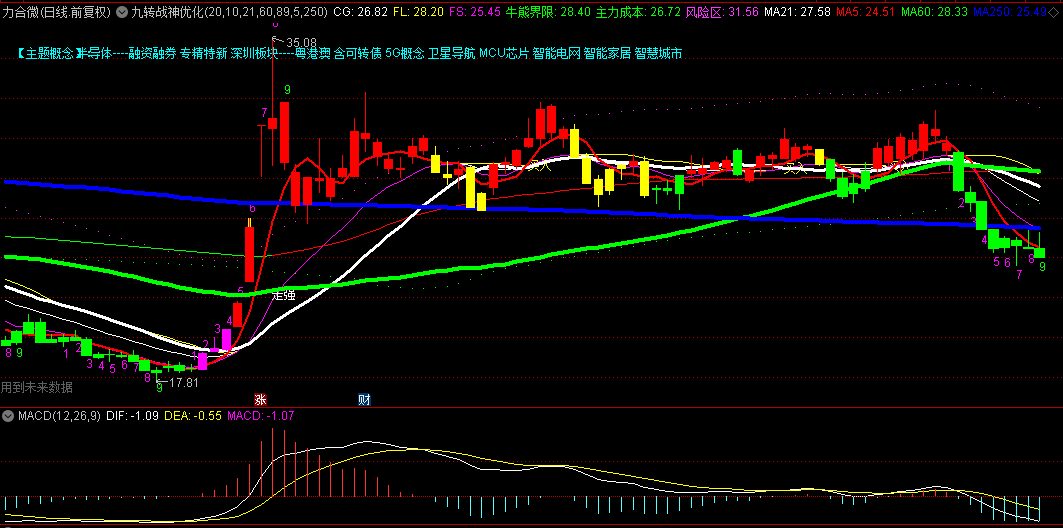Select red MA5: 24.51 reading
This screenshot has width=1063, height=528.
point(864,12)
